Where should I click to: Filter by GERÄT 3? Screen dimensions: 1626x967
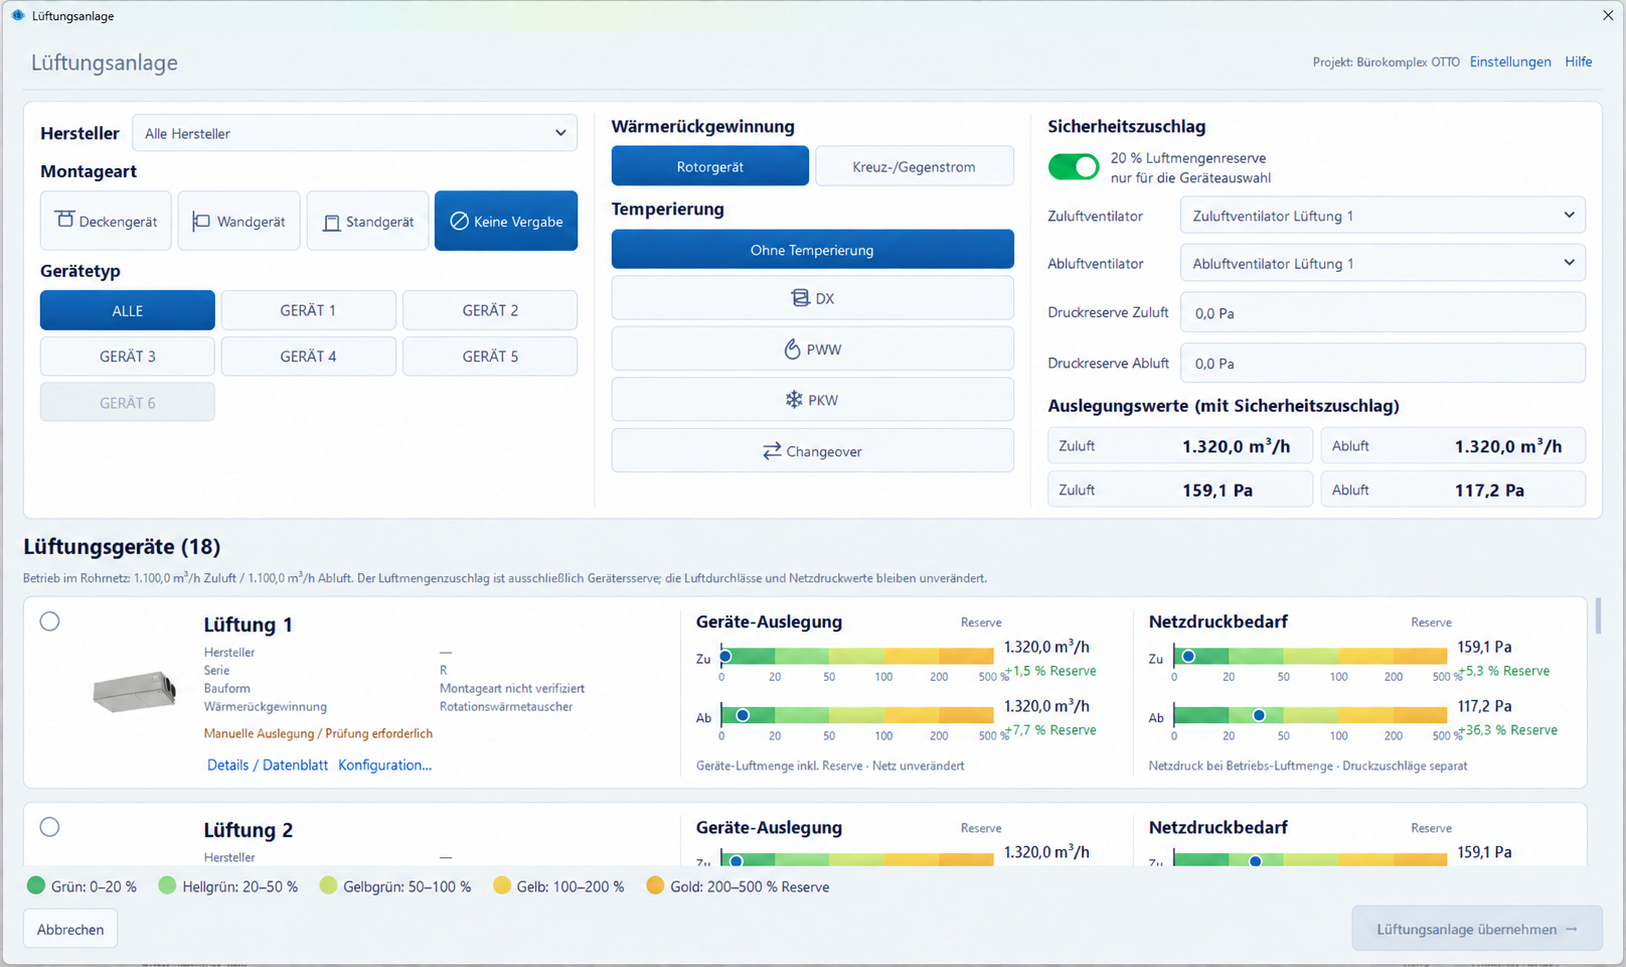tap(127, 356)
